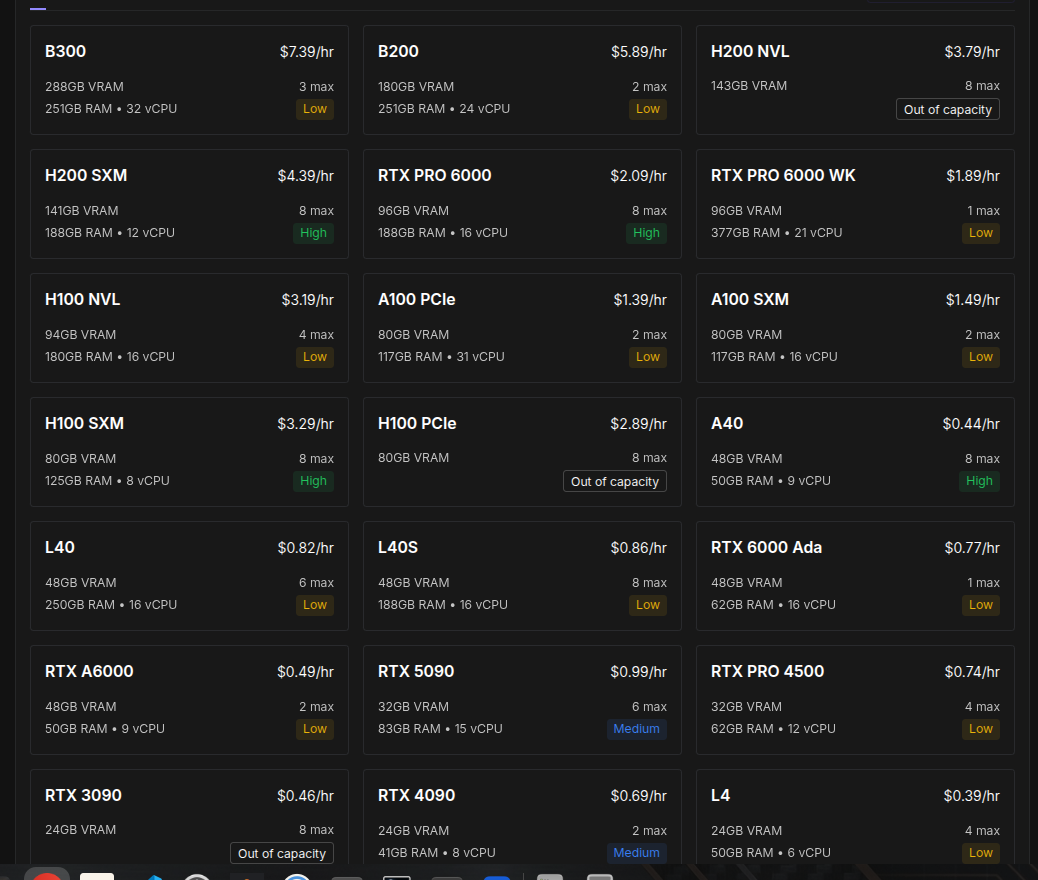Choose the L4 GPU card
This screenshot has height=880, width=1038.
coord(855,816)
